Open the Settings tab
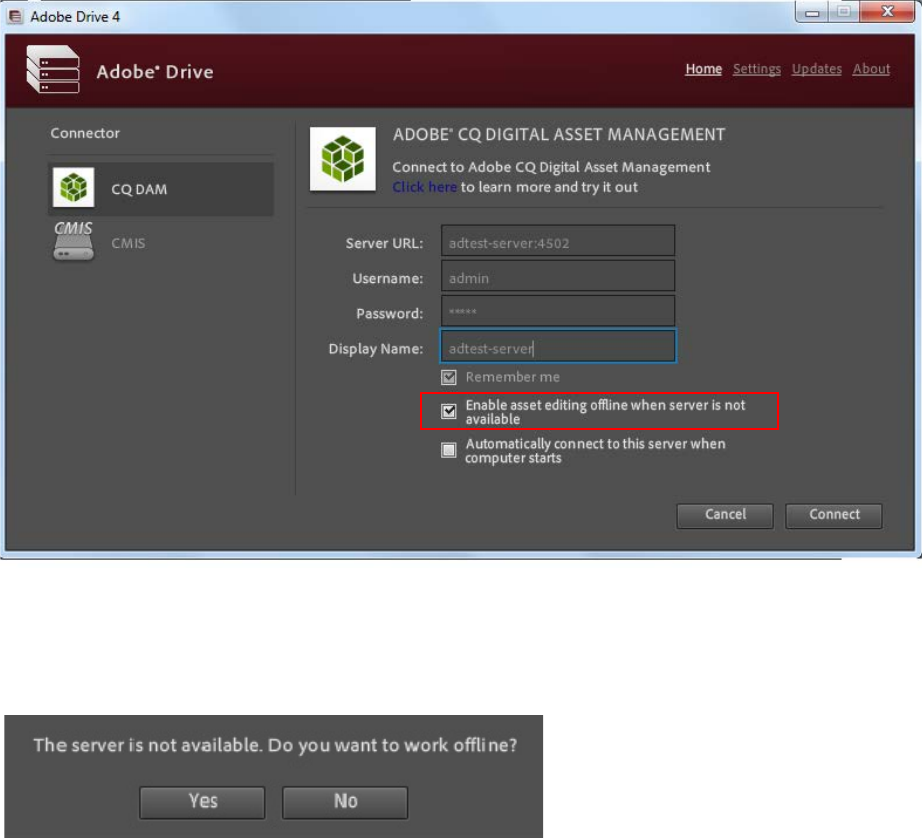922x838 pixels. [x=757, y=69]
